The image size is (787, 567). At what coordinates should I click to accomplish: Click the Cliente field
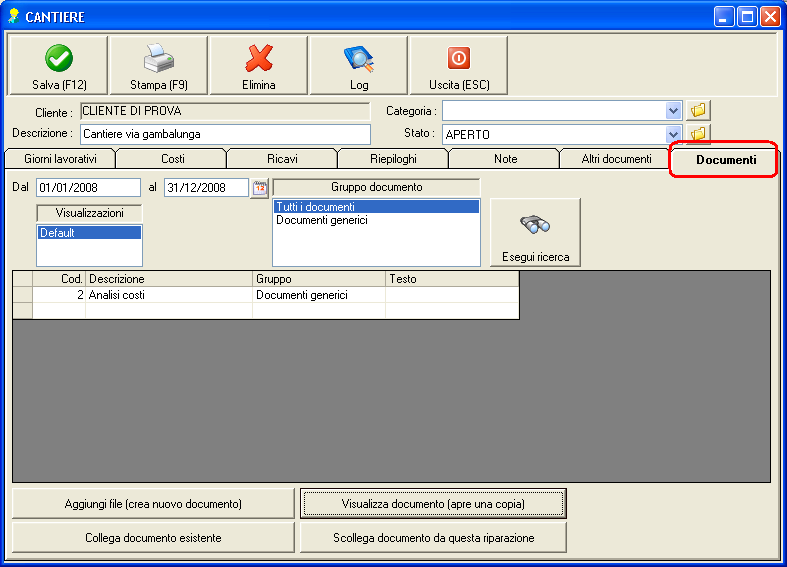click(225, 111)
